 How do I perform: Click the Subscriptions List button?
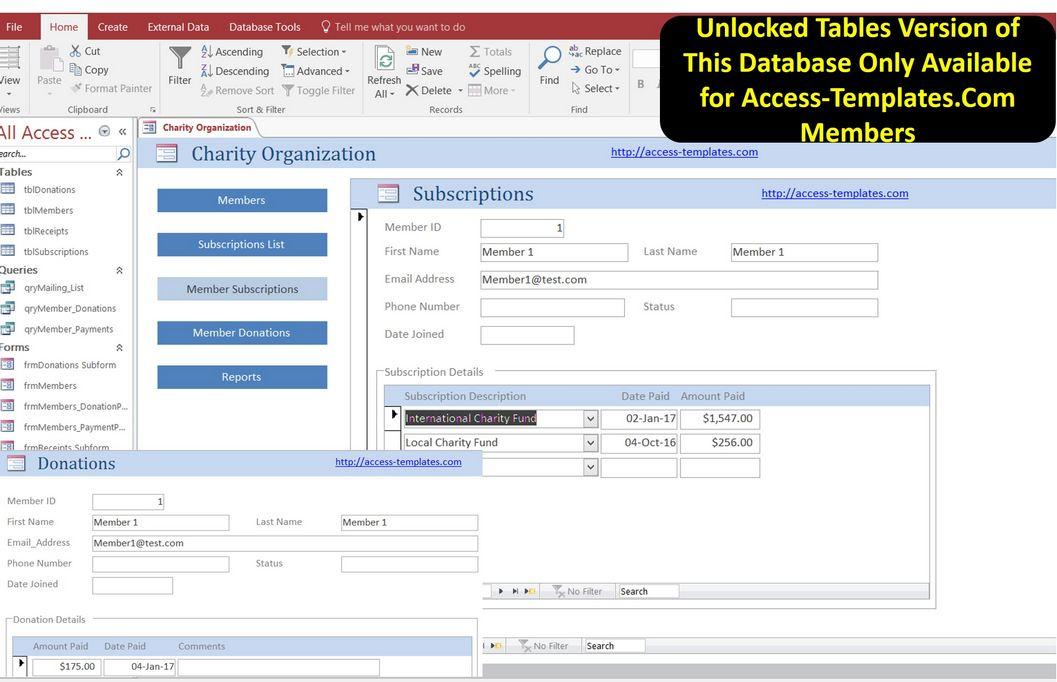(x=242, y=245)
